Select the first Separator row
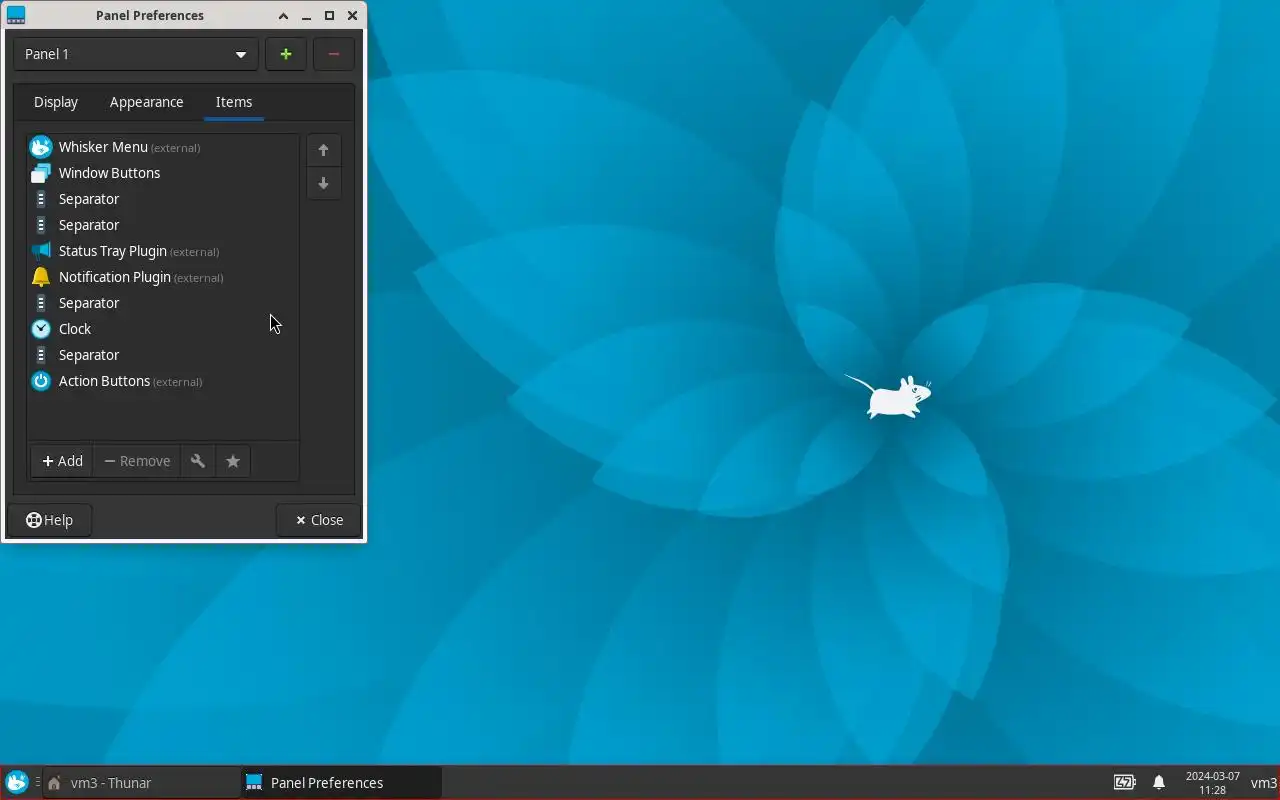1280x800 pixels. pyautogui.click(x=163, y=199)
